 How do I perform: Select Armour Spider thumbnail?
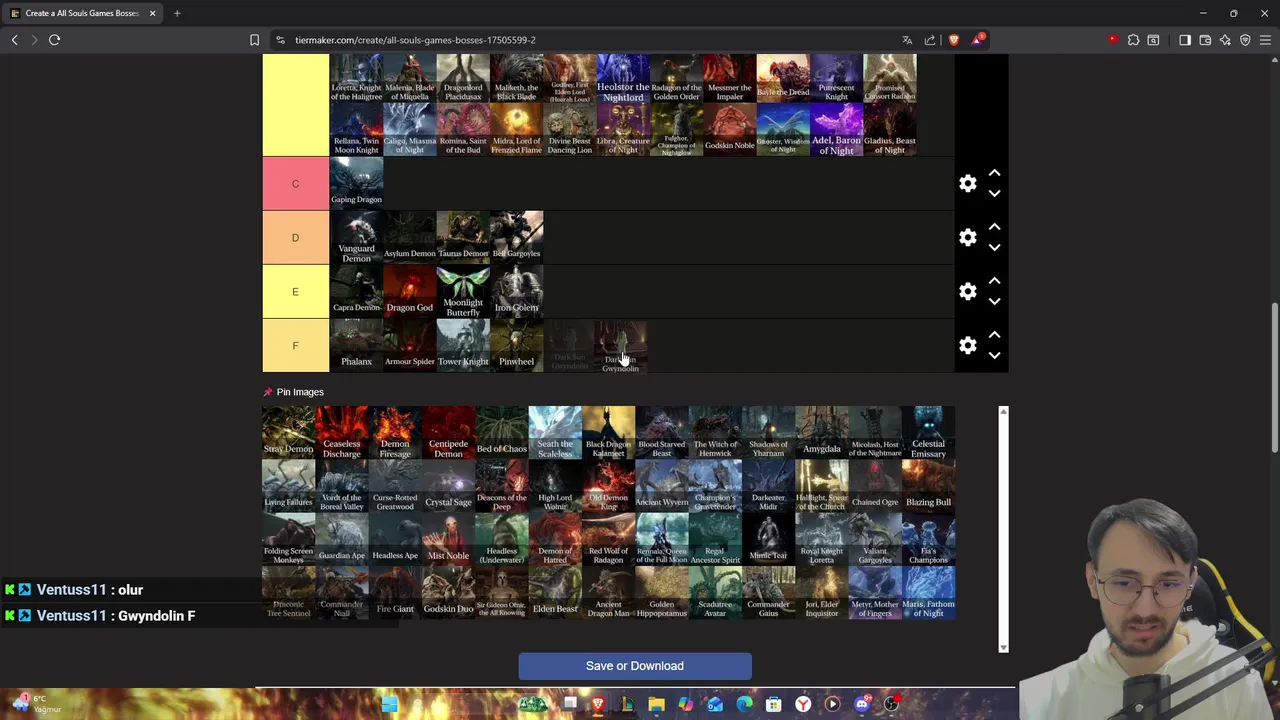pos(410,345)
